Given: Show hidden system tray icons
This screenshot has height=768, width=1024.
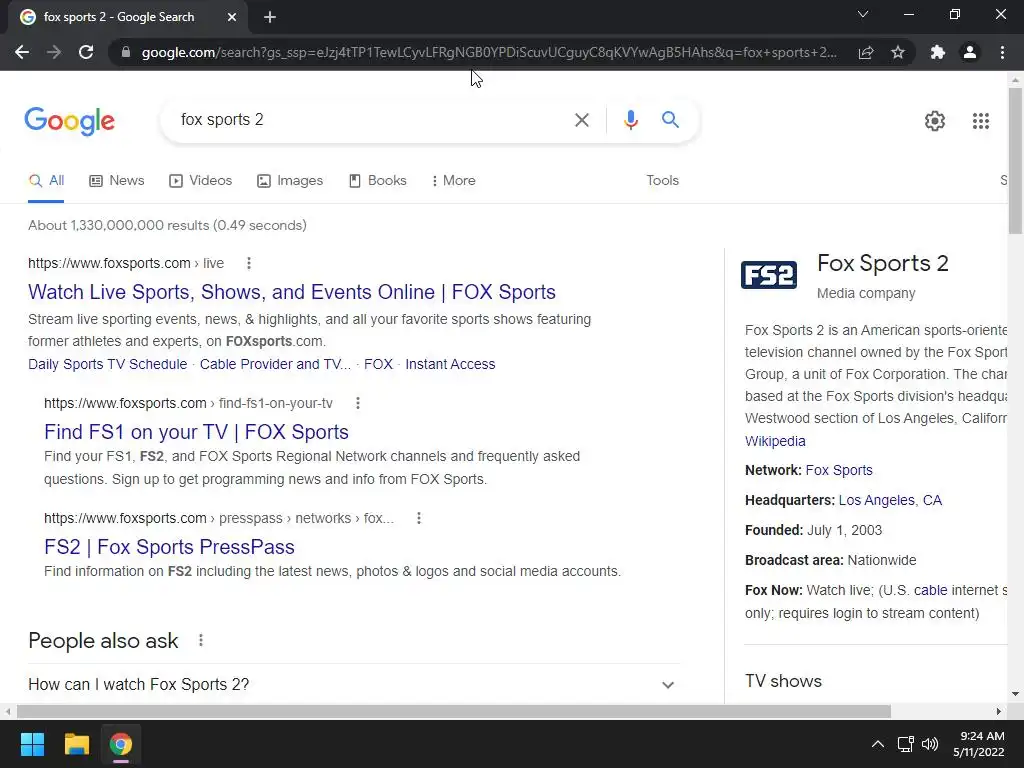Looking at the screenshot, I should [878, 744].
